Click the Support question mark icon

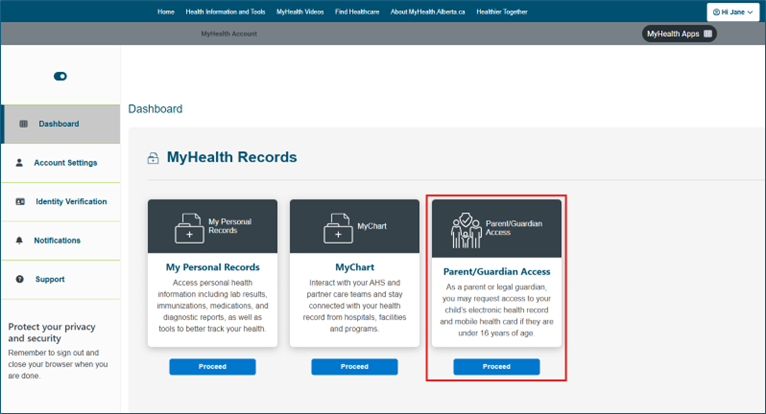pyautogui.click(x=20, y=279)
